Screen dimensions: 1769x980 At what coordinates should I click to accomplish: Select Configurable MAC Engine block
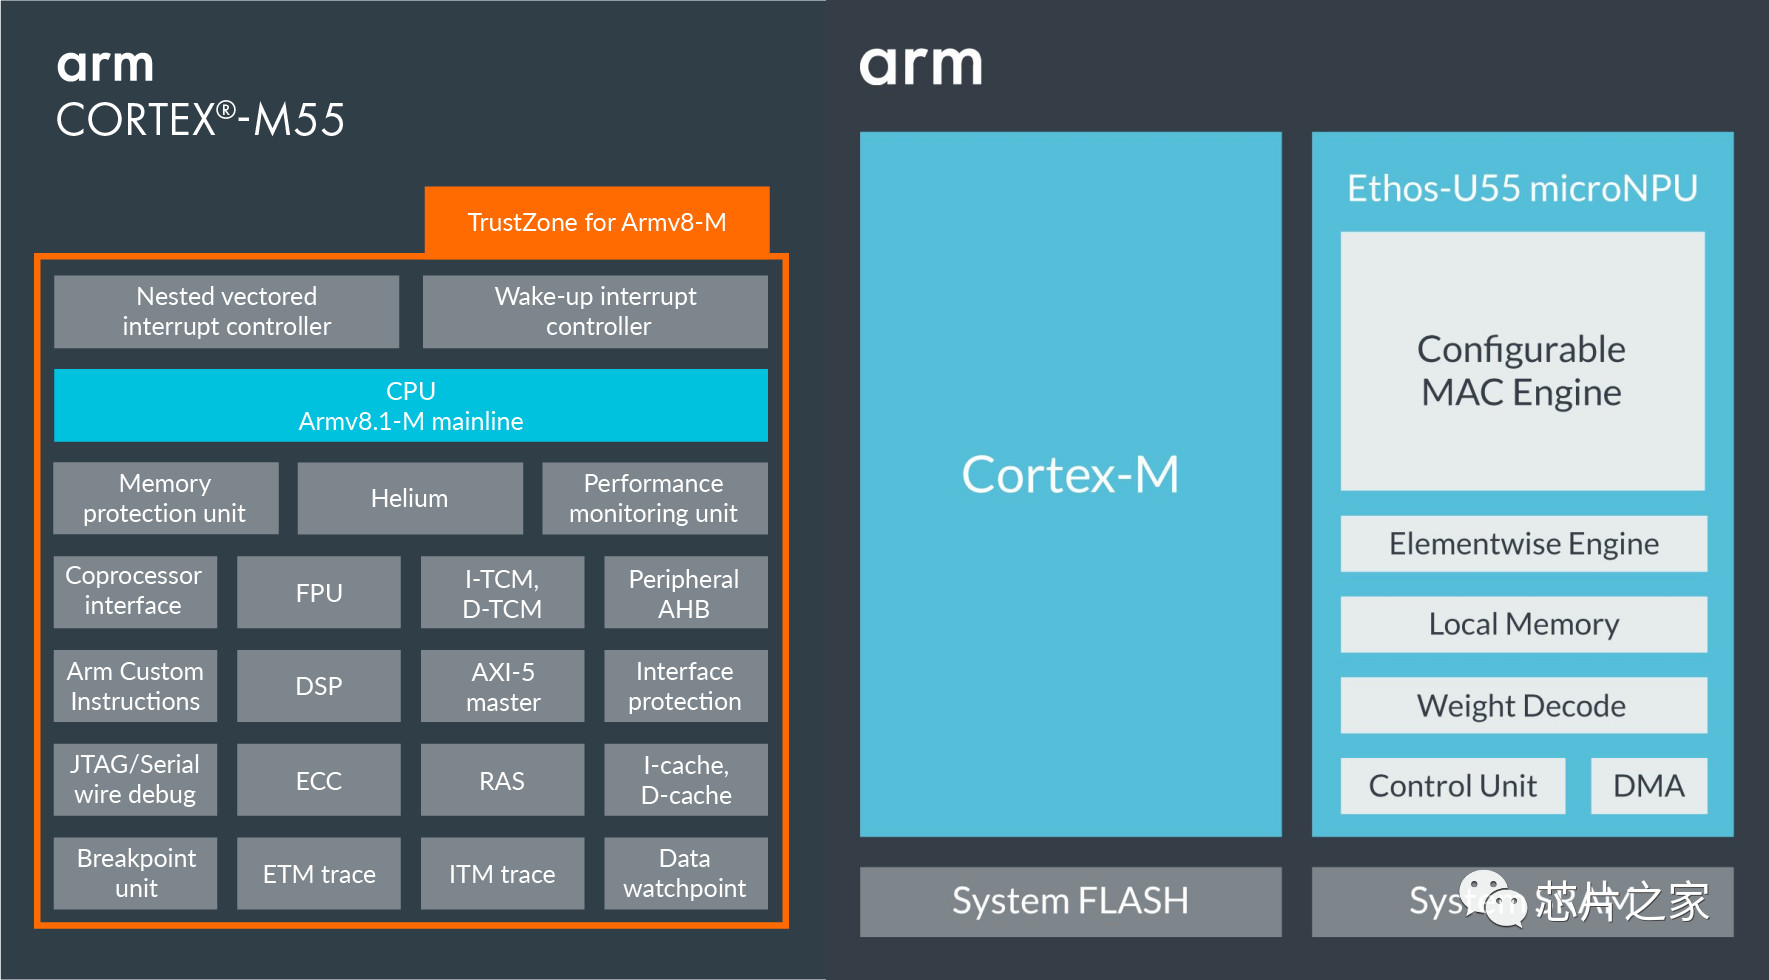tap(1523, 361)
